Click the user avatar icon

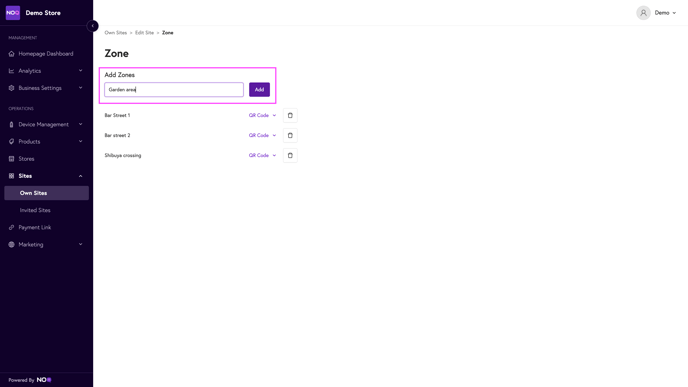pos(643,13)
